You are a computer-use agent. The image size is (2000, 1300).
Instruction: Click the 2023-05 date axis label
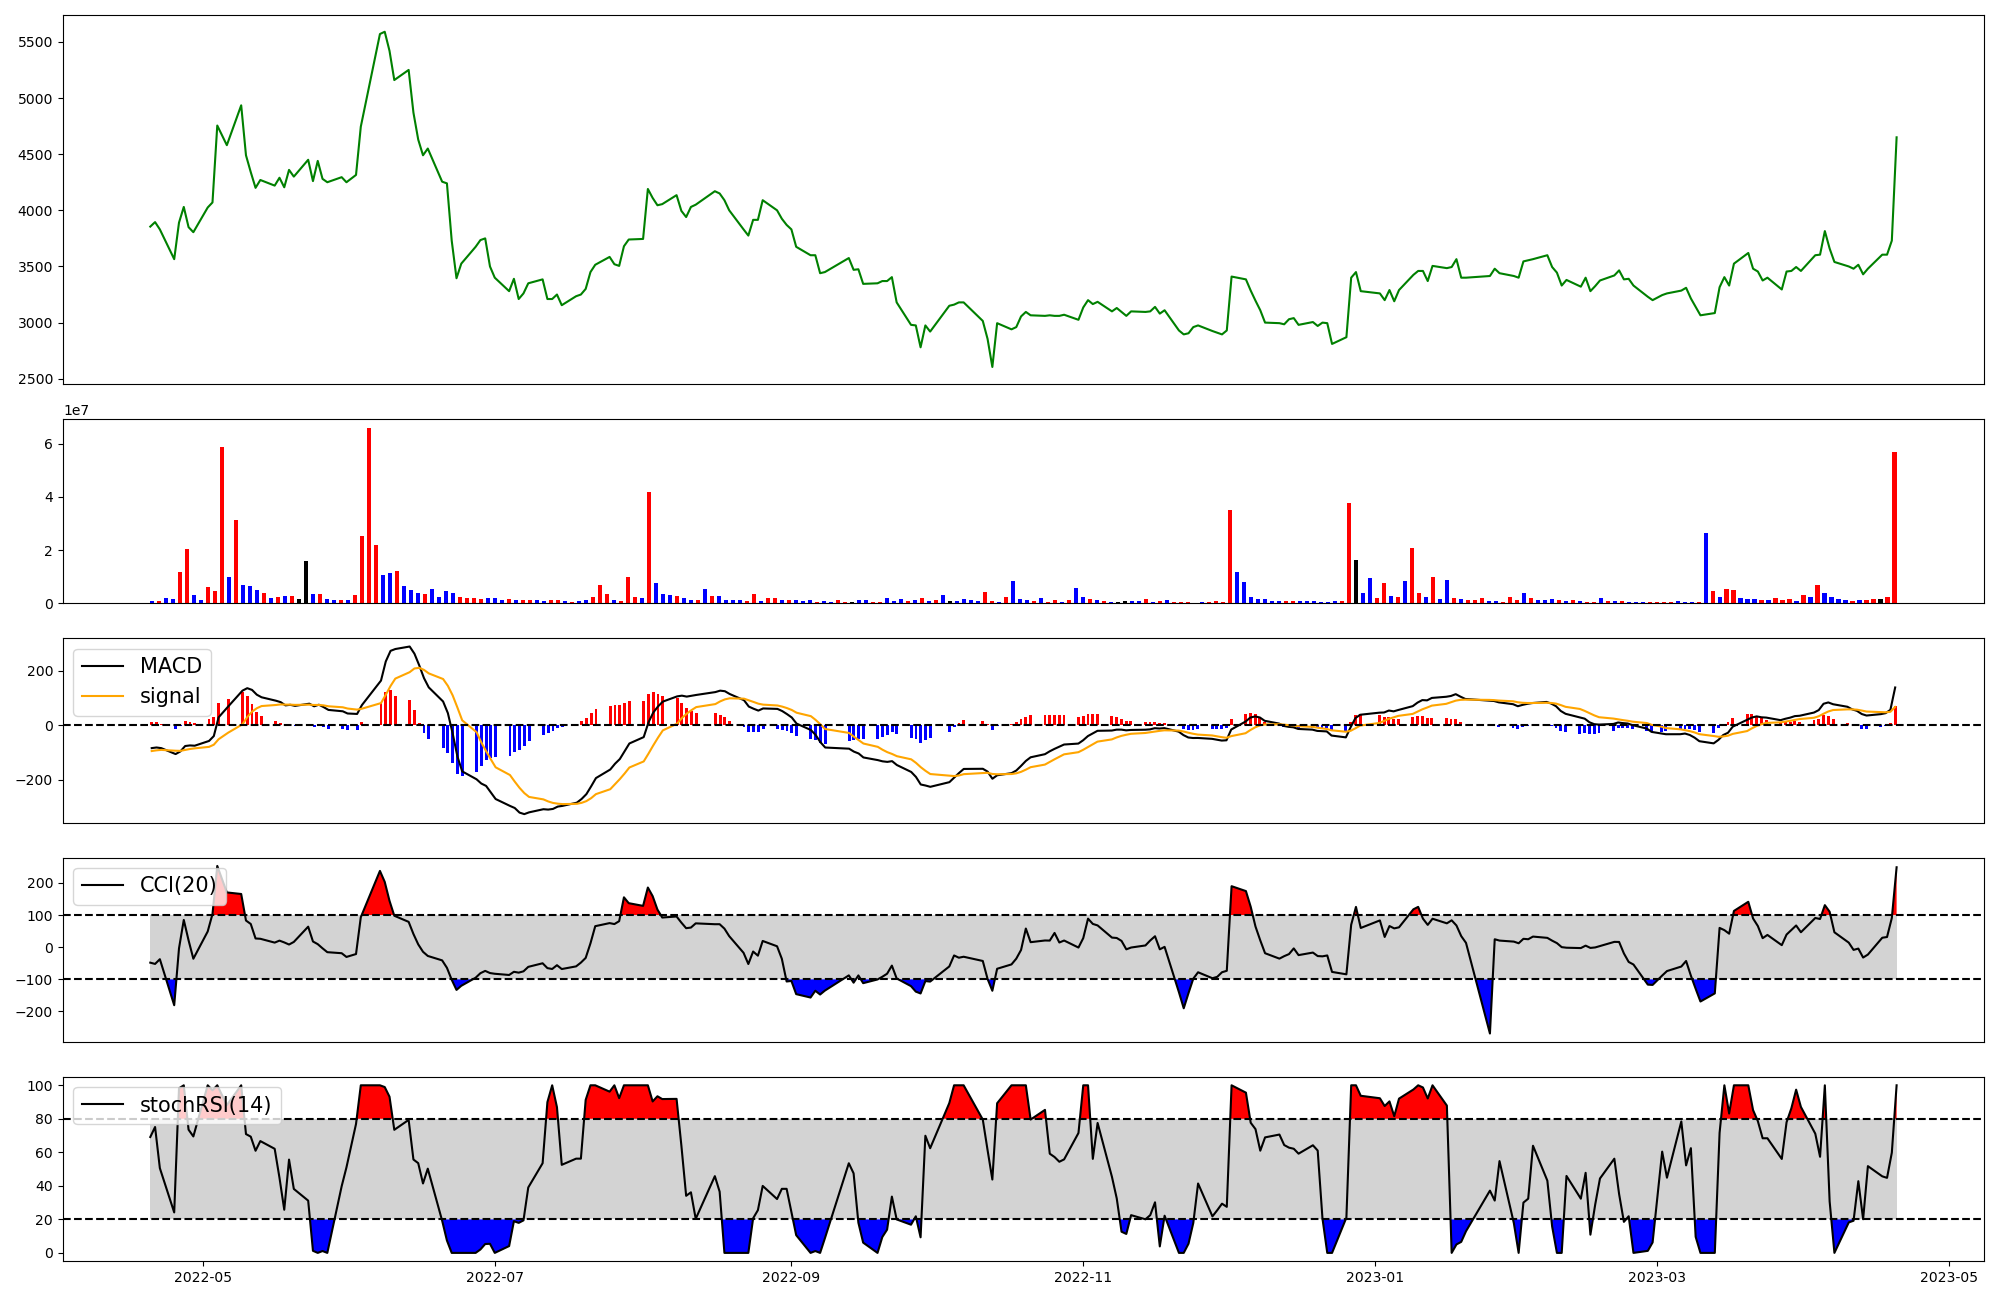tap(1949, 1277)
